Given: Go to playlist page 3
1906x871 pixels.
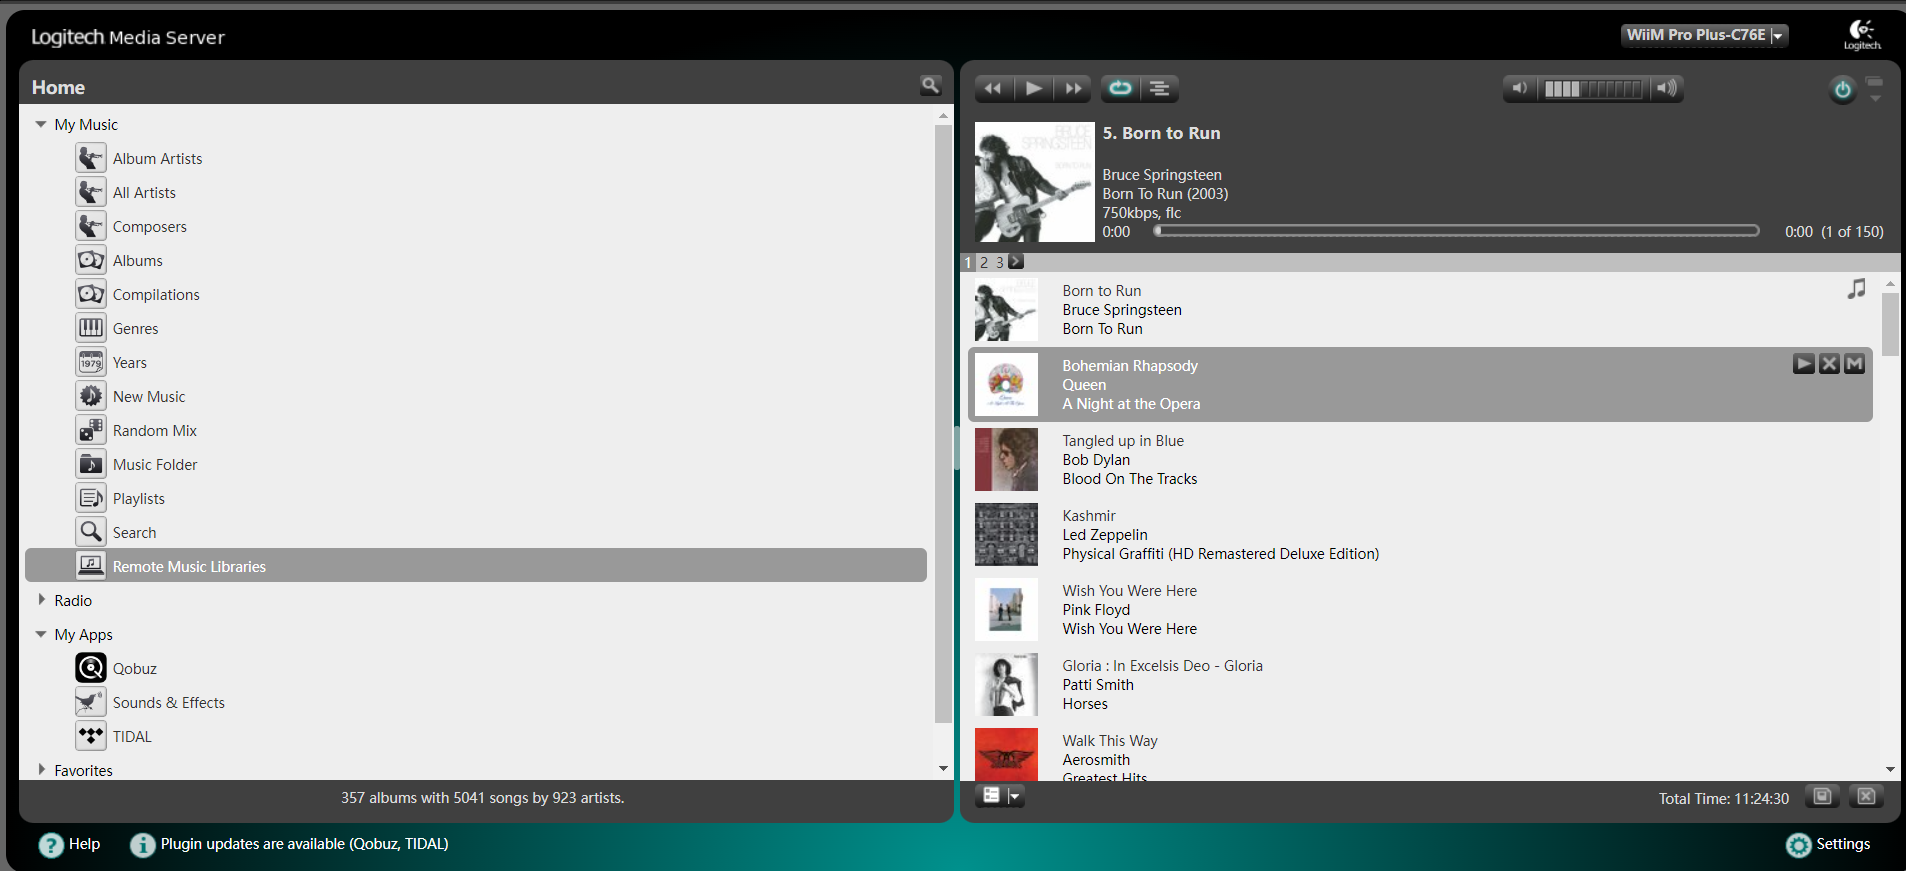Looking at the screenshot, I should 999,262.
